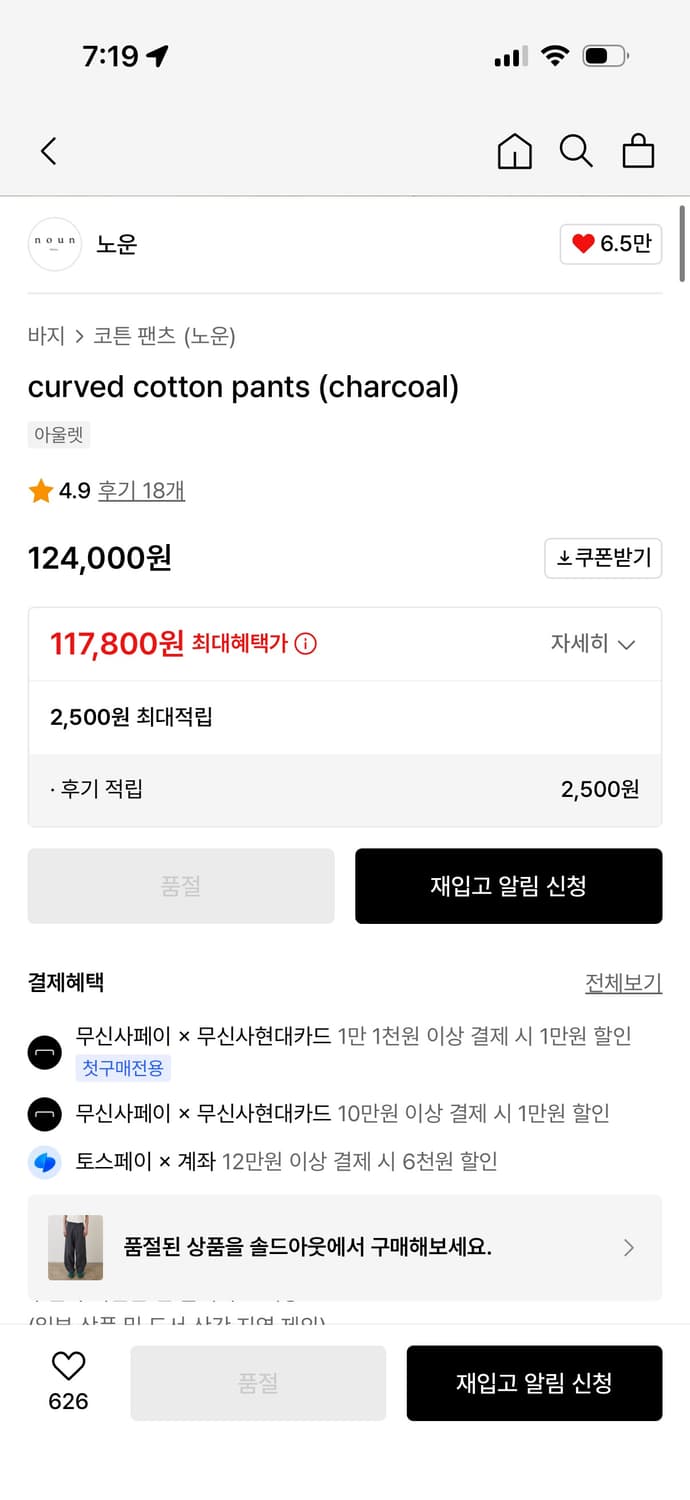The image size is (690, 1500).
Task: Toggle the info ⓘ next to 최대혜택가
Action: pyautogui.click(x=307, y=644)
